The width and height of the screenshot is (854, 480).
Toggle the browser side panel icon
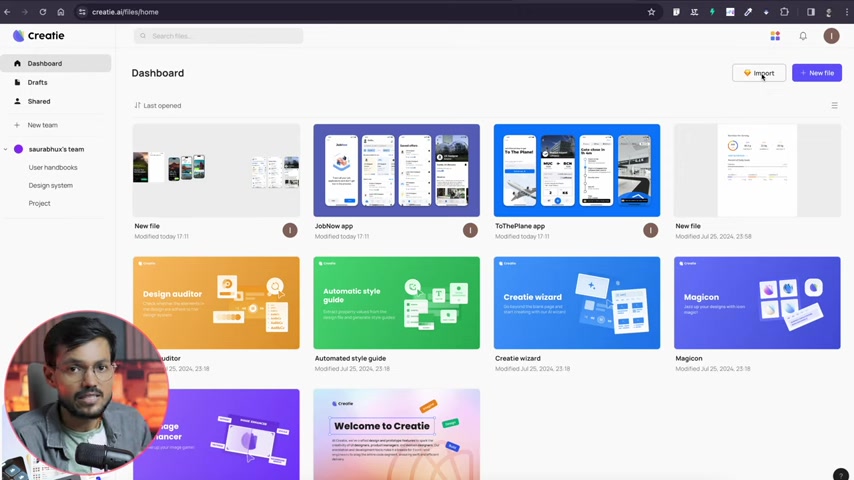click(811, 12)
